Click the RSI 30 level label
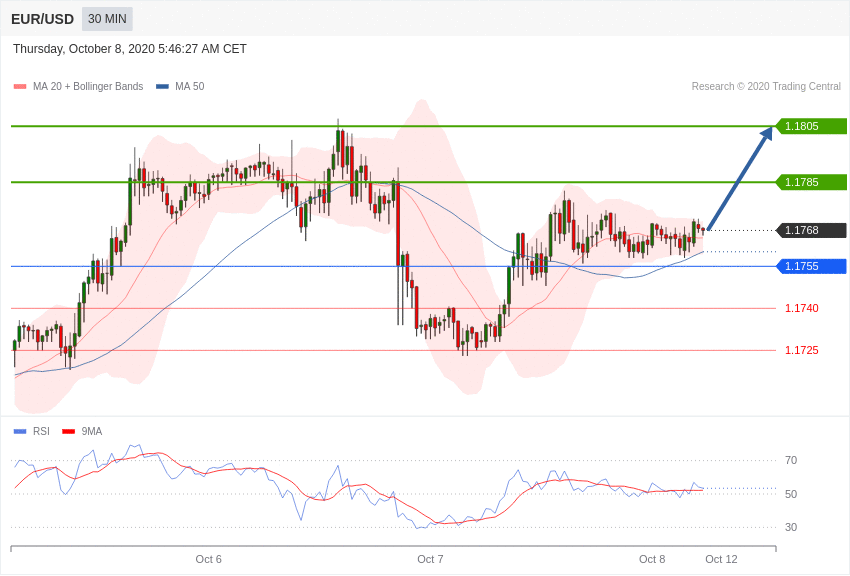Image resolution: width=850 pixels, height=576 pixels. pyautogui.click(x=791, y=527)
